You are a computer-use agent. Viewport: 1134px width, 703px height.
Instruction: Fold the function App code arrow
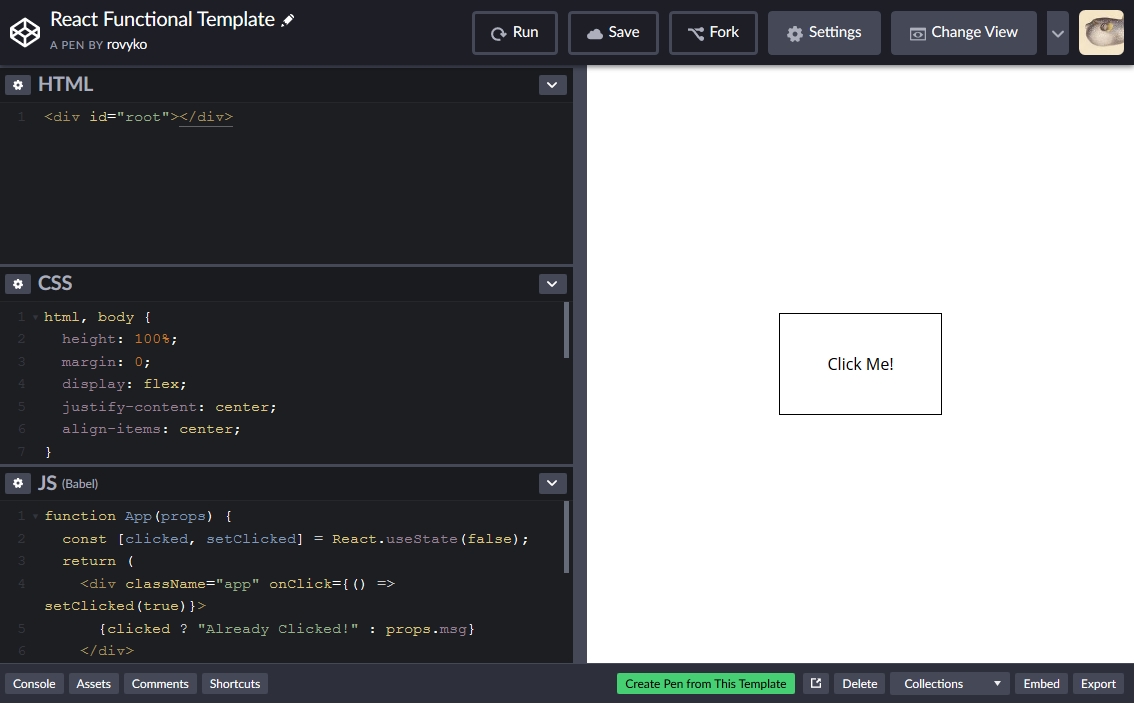[x=35, y=516]
